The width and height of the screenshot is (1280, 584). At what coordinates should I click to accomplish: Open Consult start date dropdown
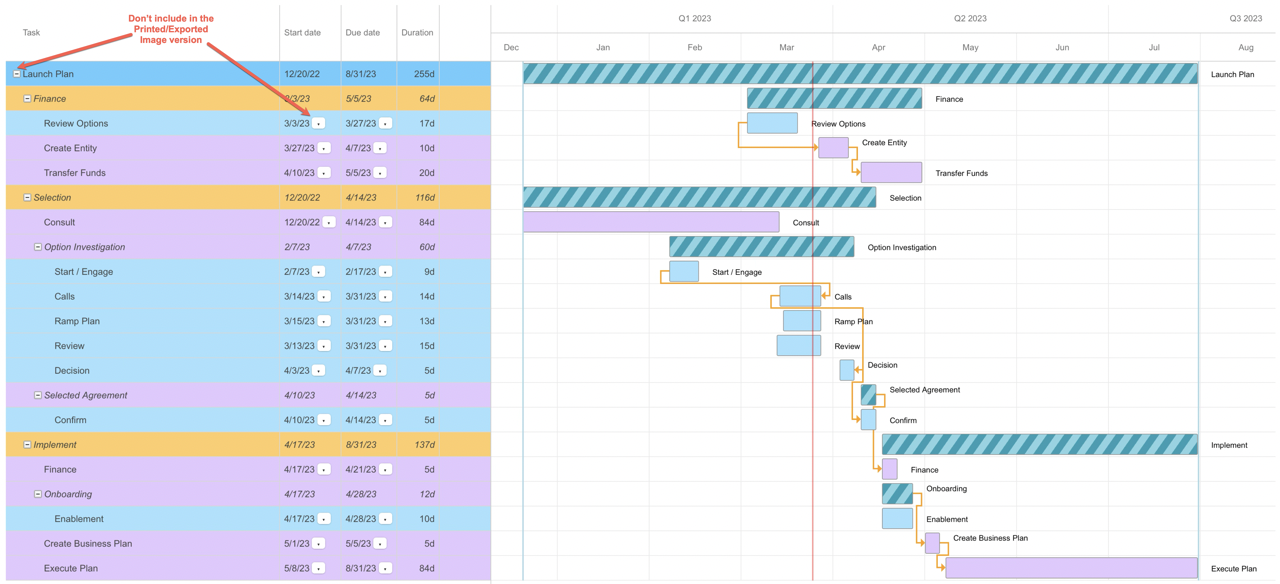(x=329, y=223)
